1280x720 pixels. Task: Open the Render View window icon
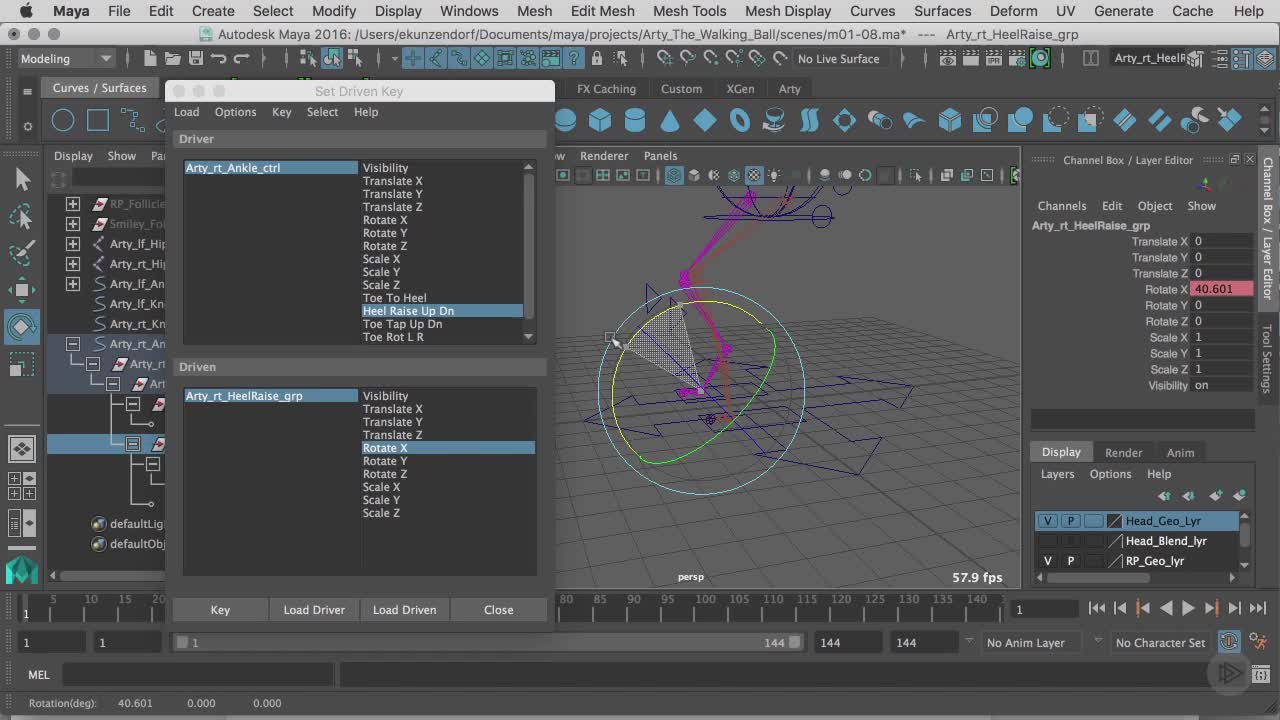tap(948, 58)
